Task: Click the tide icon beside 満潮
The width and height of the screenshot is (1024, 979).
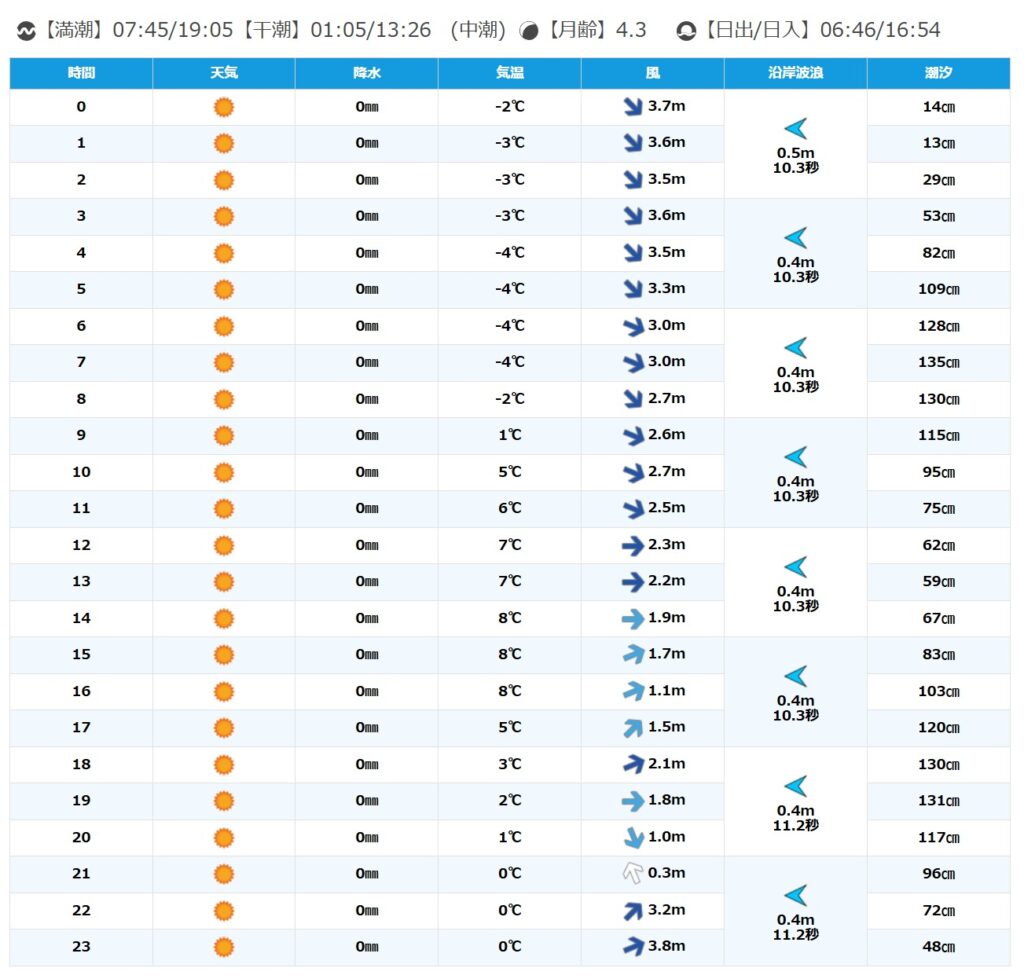Action: pos(27,31)
